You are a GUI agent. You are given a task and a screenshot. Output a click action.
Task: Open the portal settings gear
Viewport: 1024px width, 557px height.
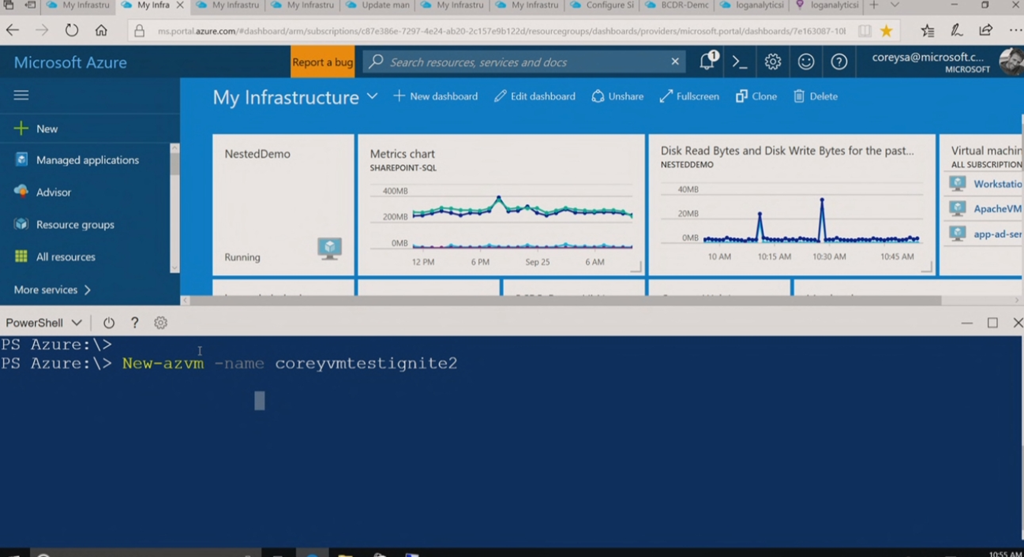[x=773, y=62]
